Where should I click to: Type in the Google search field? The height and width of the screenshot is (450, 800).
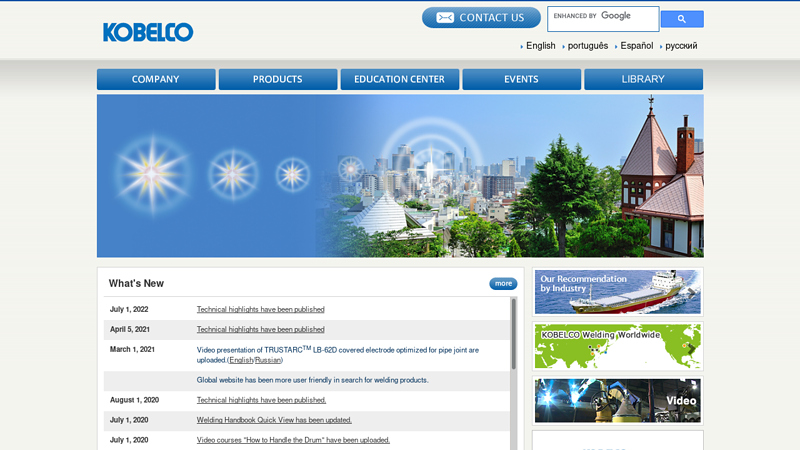(x=602, y=18)
